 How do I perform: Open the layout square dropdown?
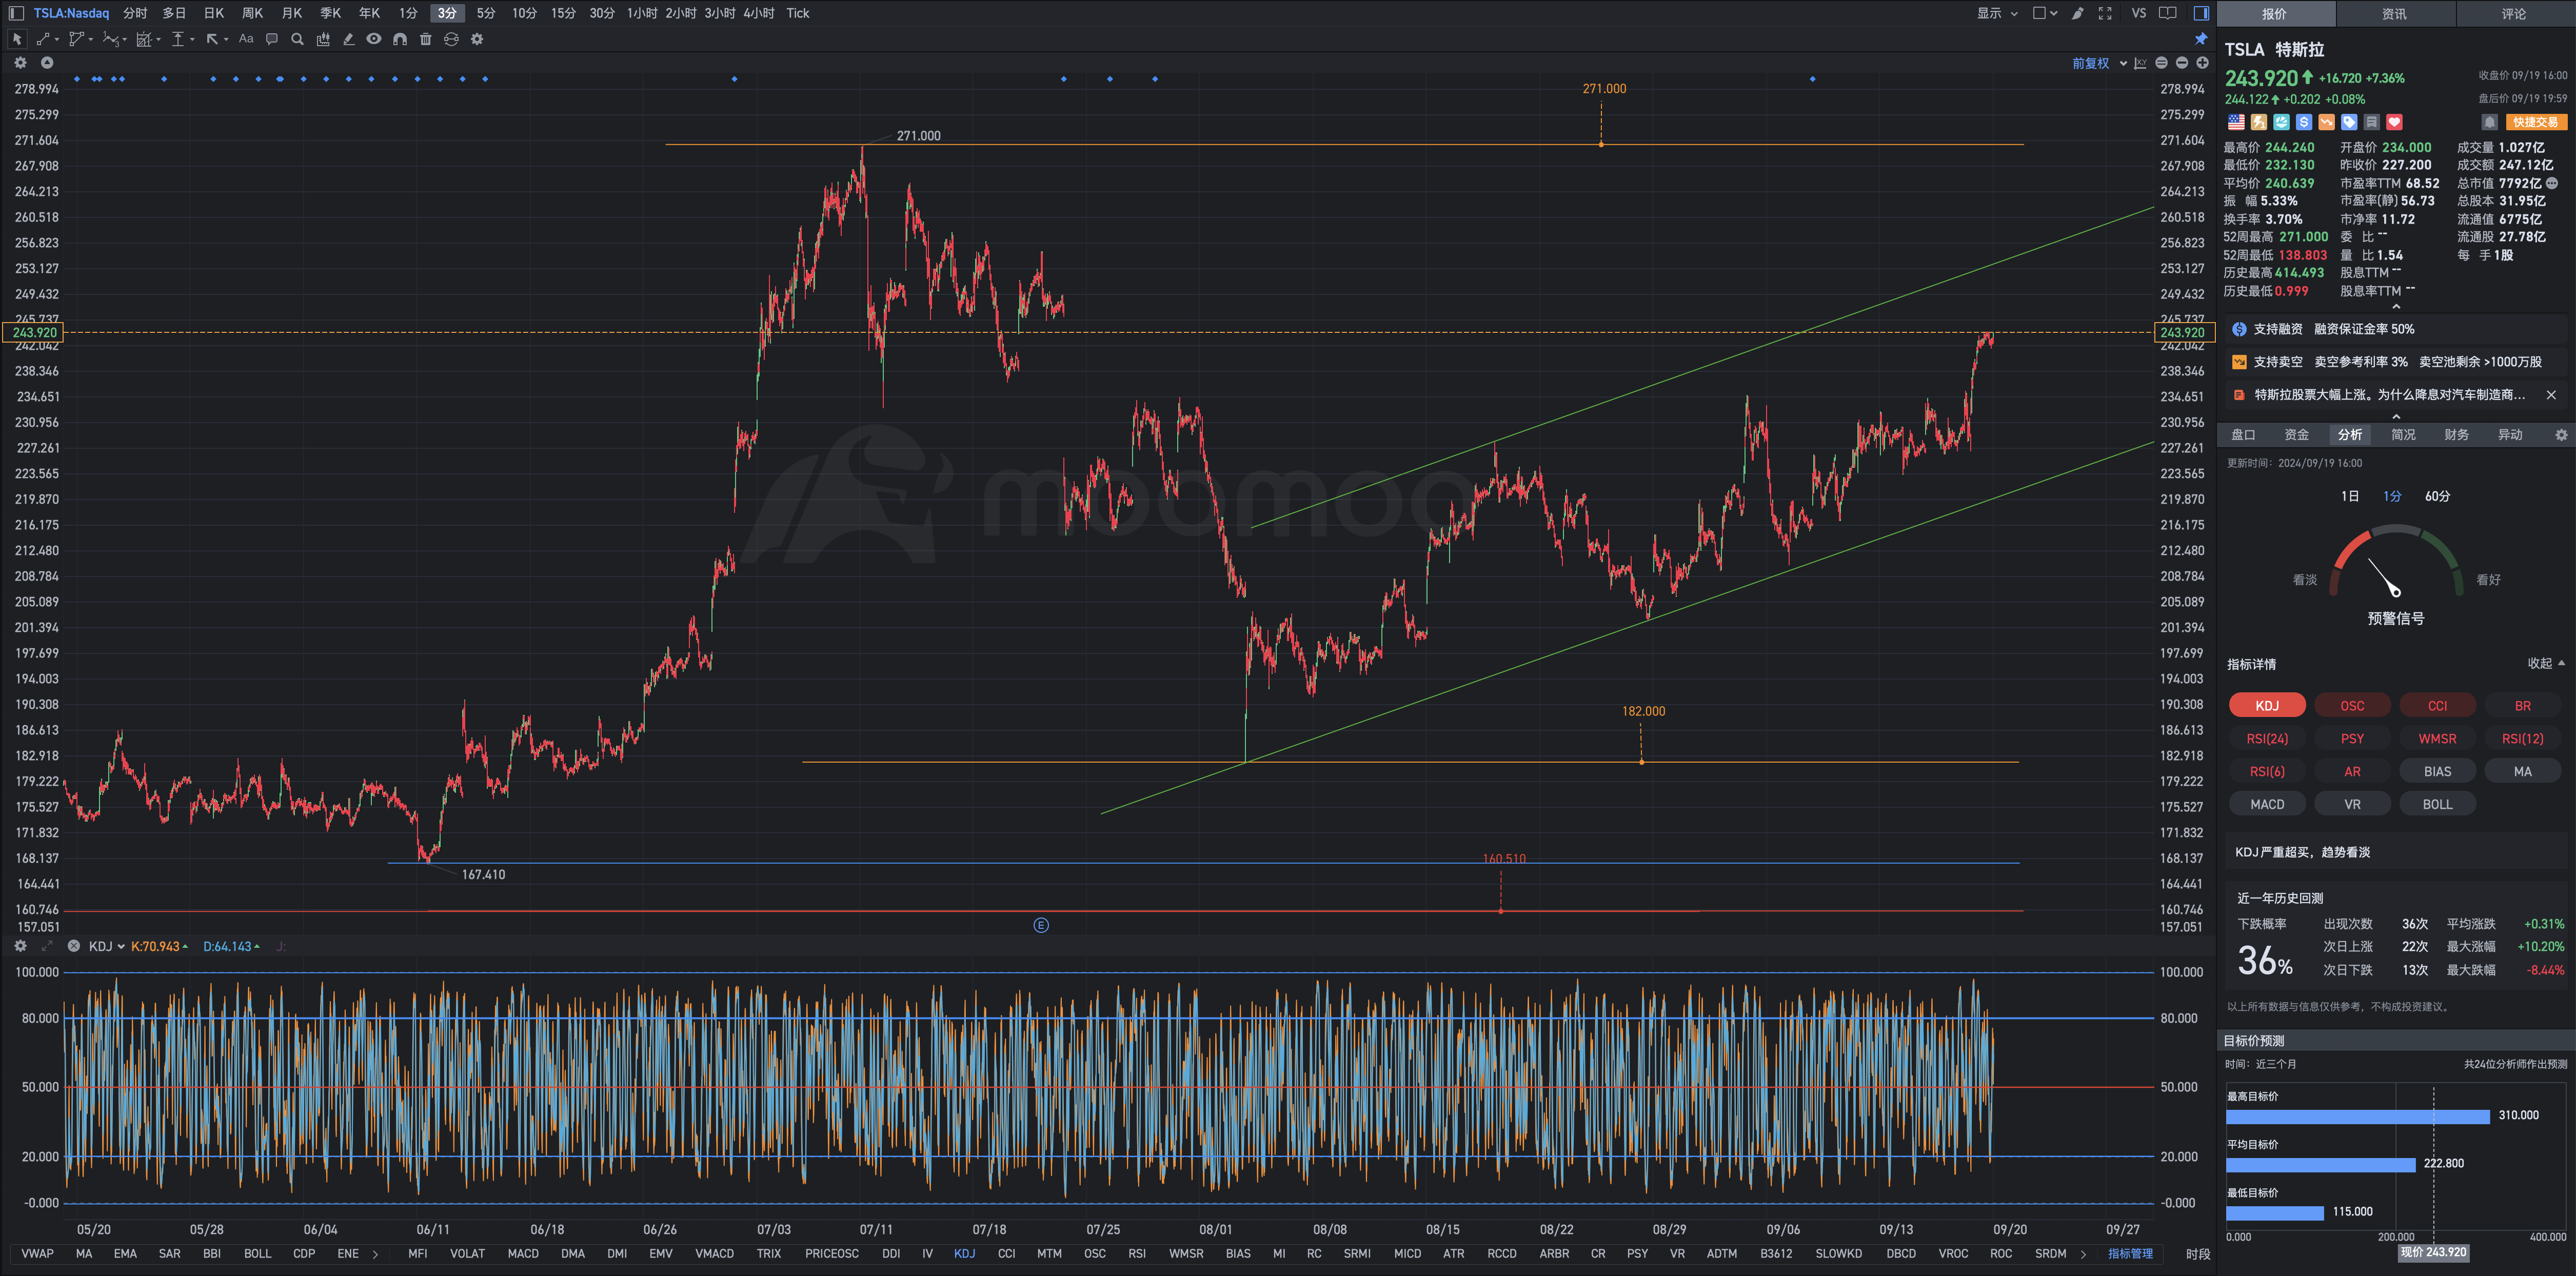pos(2045,13)
